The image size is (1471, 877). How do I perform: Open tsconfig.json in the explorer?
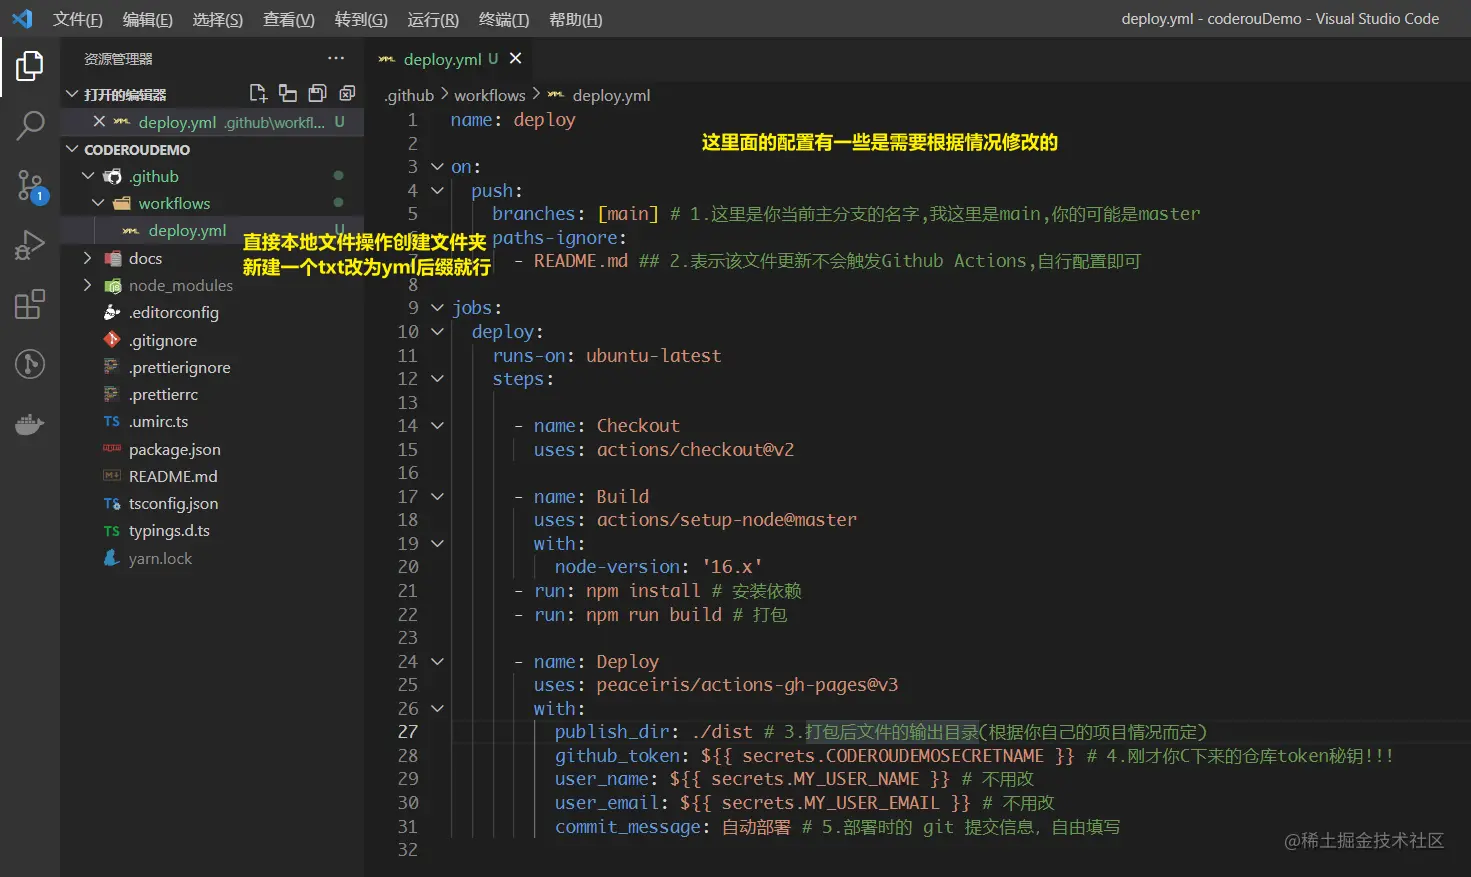[x=173, y=503]
